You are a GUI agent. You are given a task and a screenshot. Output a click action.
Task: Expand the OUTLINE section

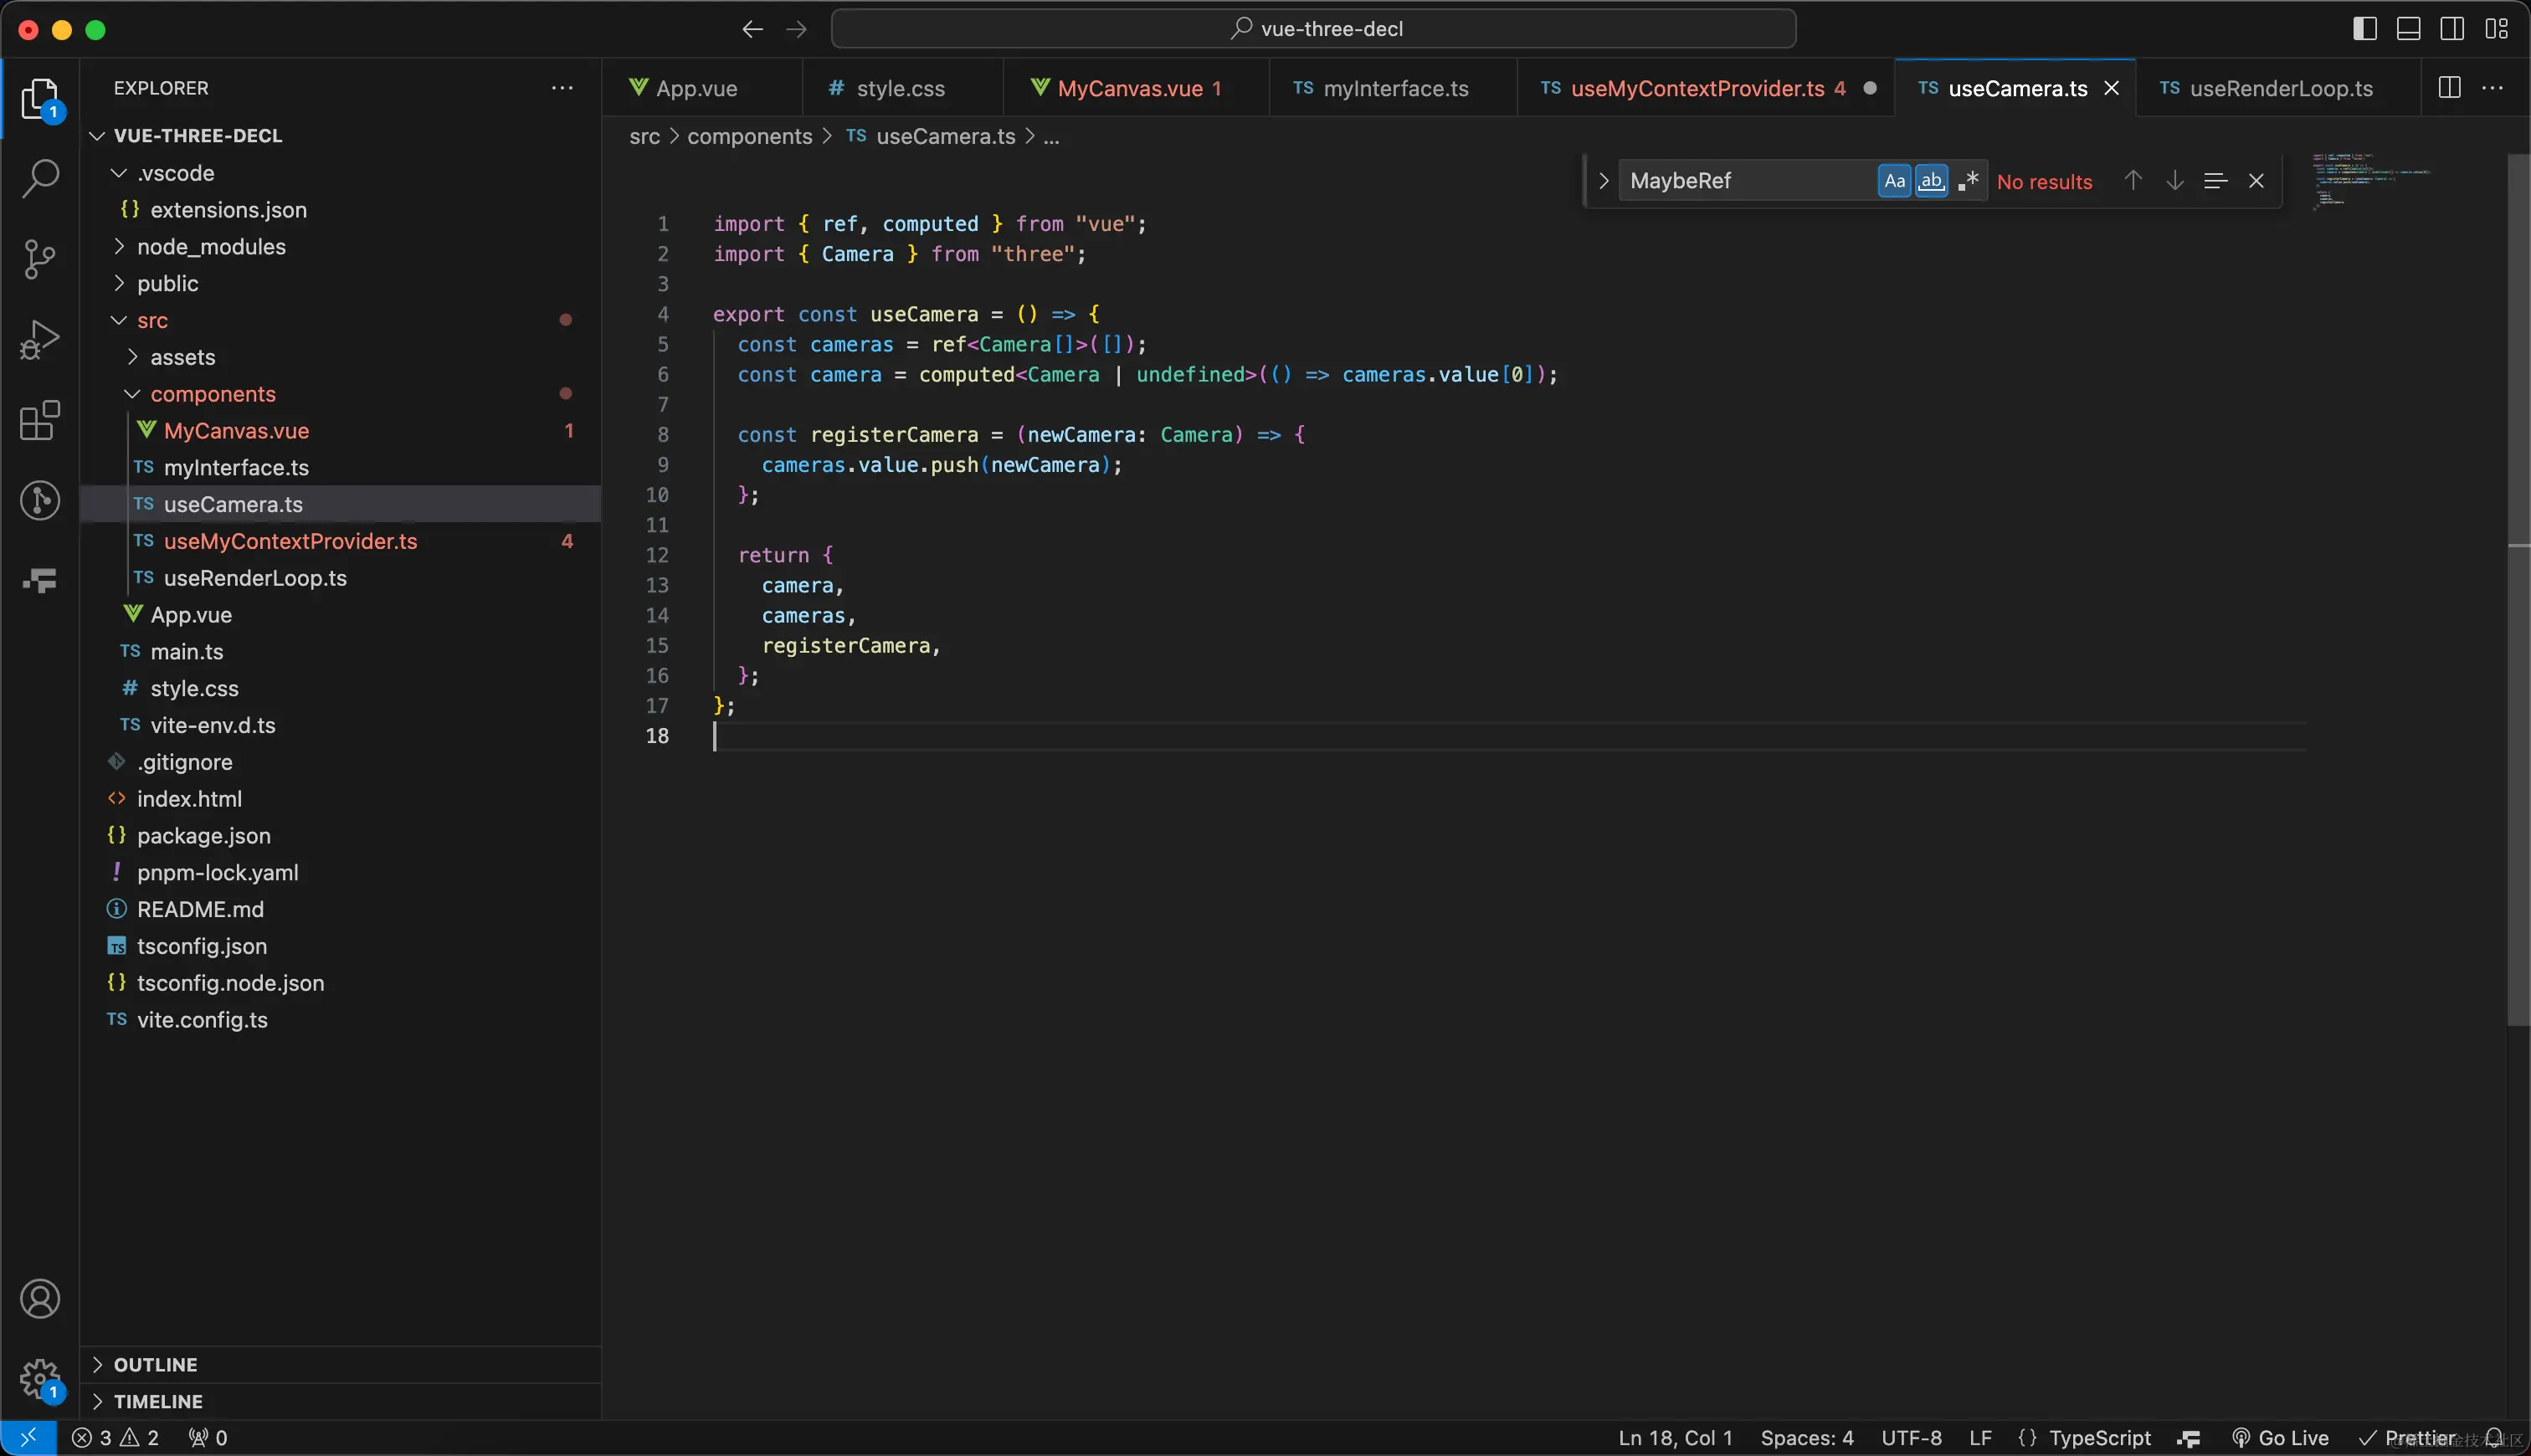[x=155, y=1364]
